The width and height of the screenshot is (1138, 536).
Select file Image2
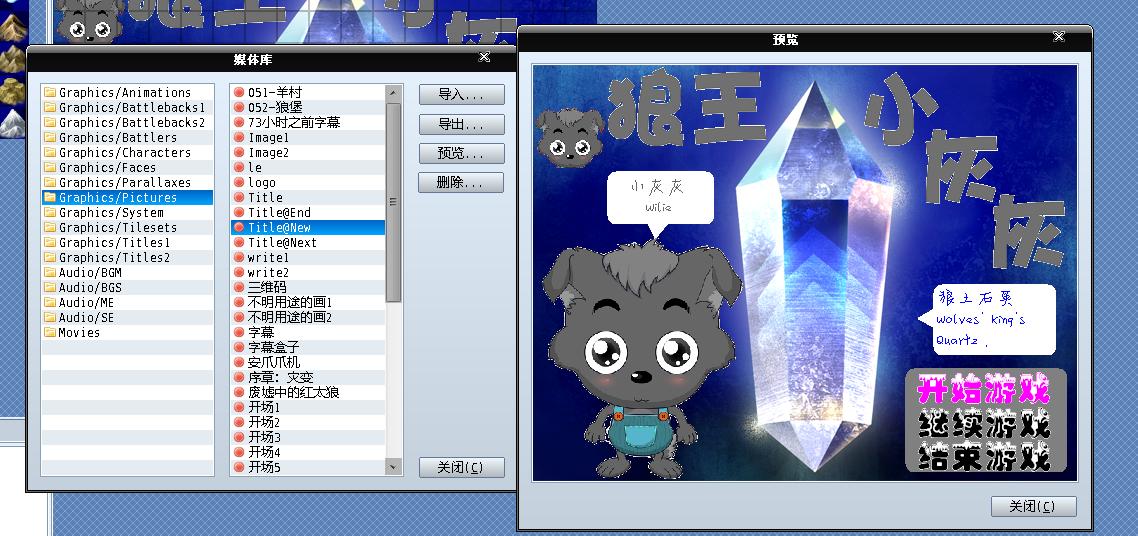point(308,152)
